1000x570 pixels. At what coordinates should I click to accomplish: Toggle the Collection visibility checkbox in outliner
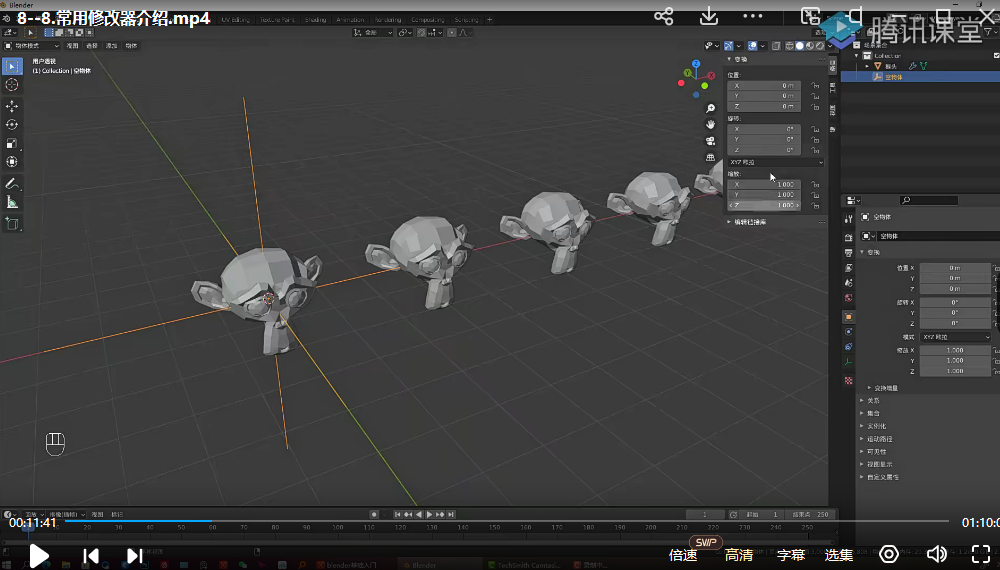996,55
